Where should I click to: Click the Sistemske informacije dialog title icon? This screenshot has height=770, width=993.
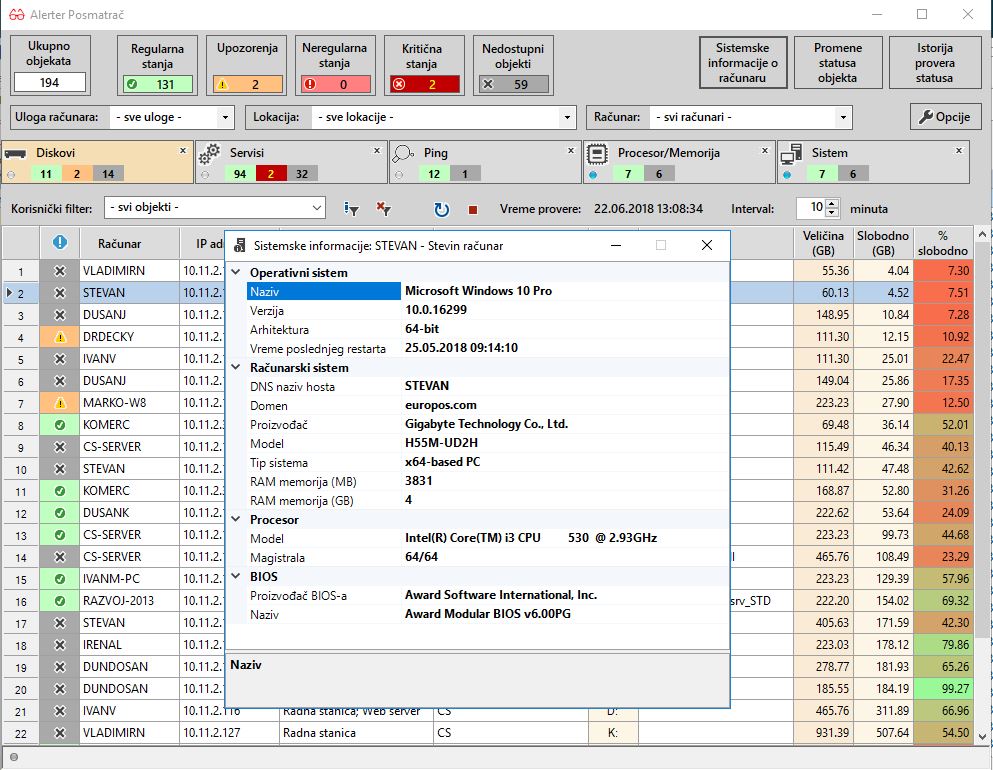click(x=239, y=246)
